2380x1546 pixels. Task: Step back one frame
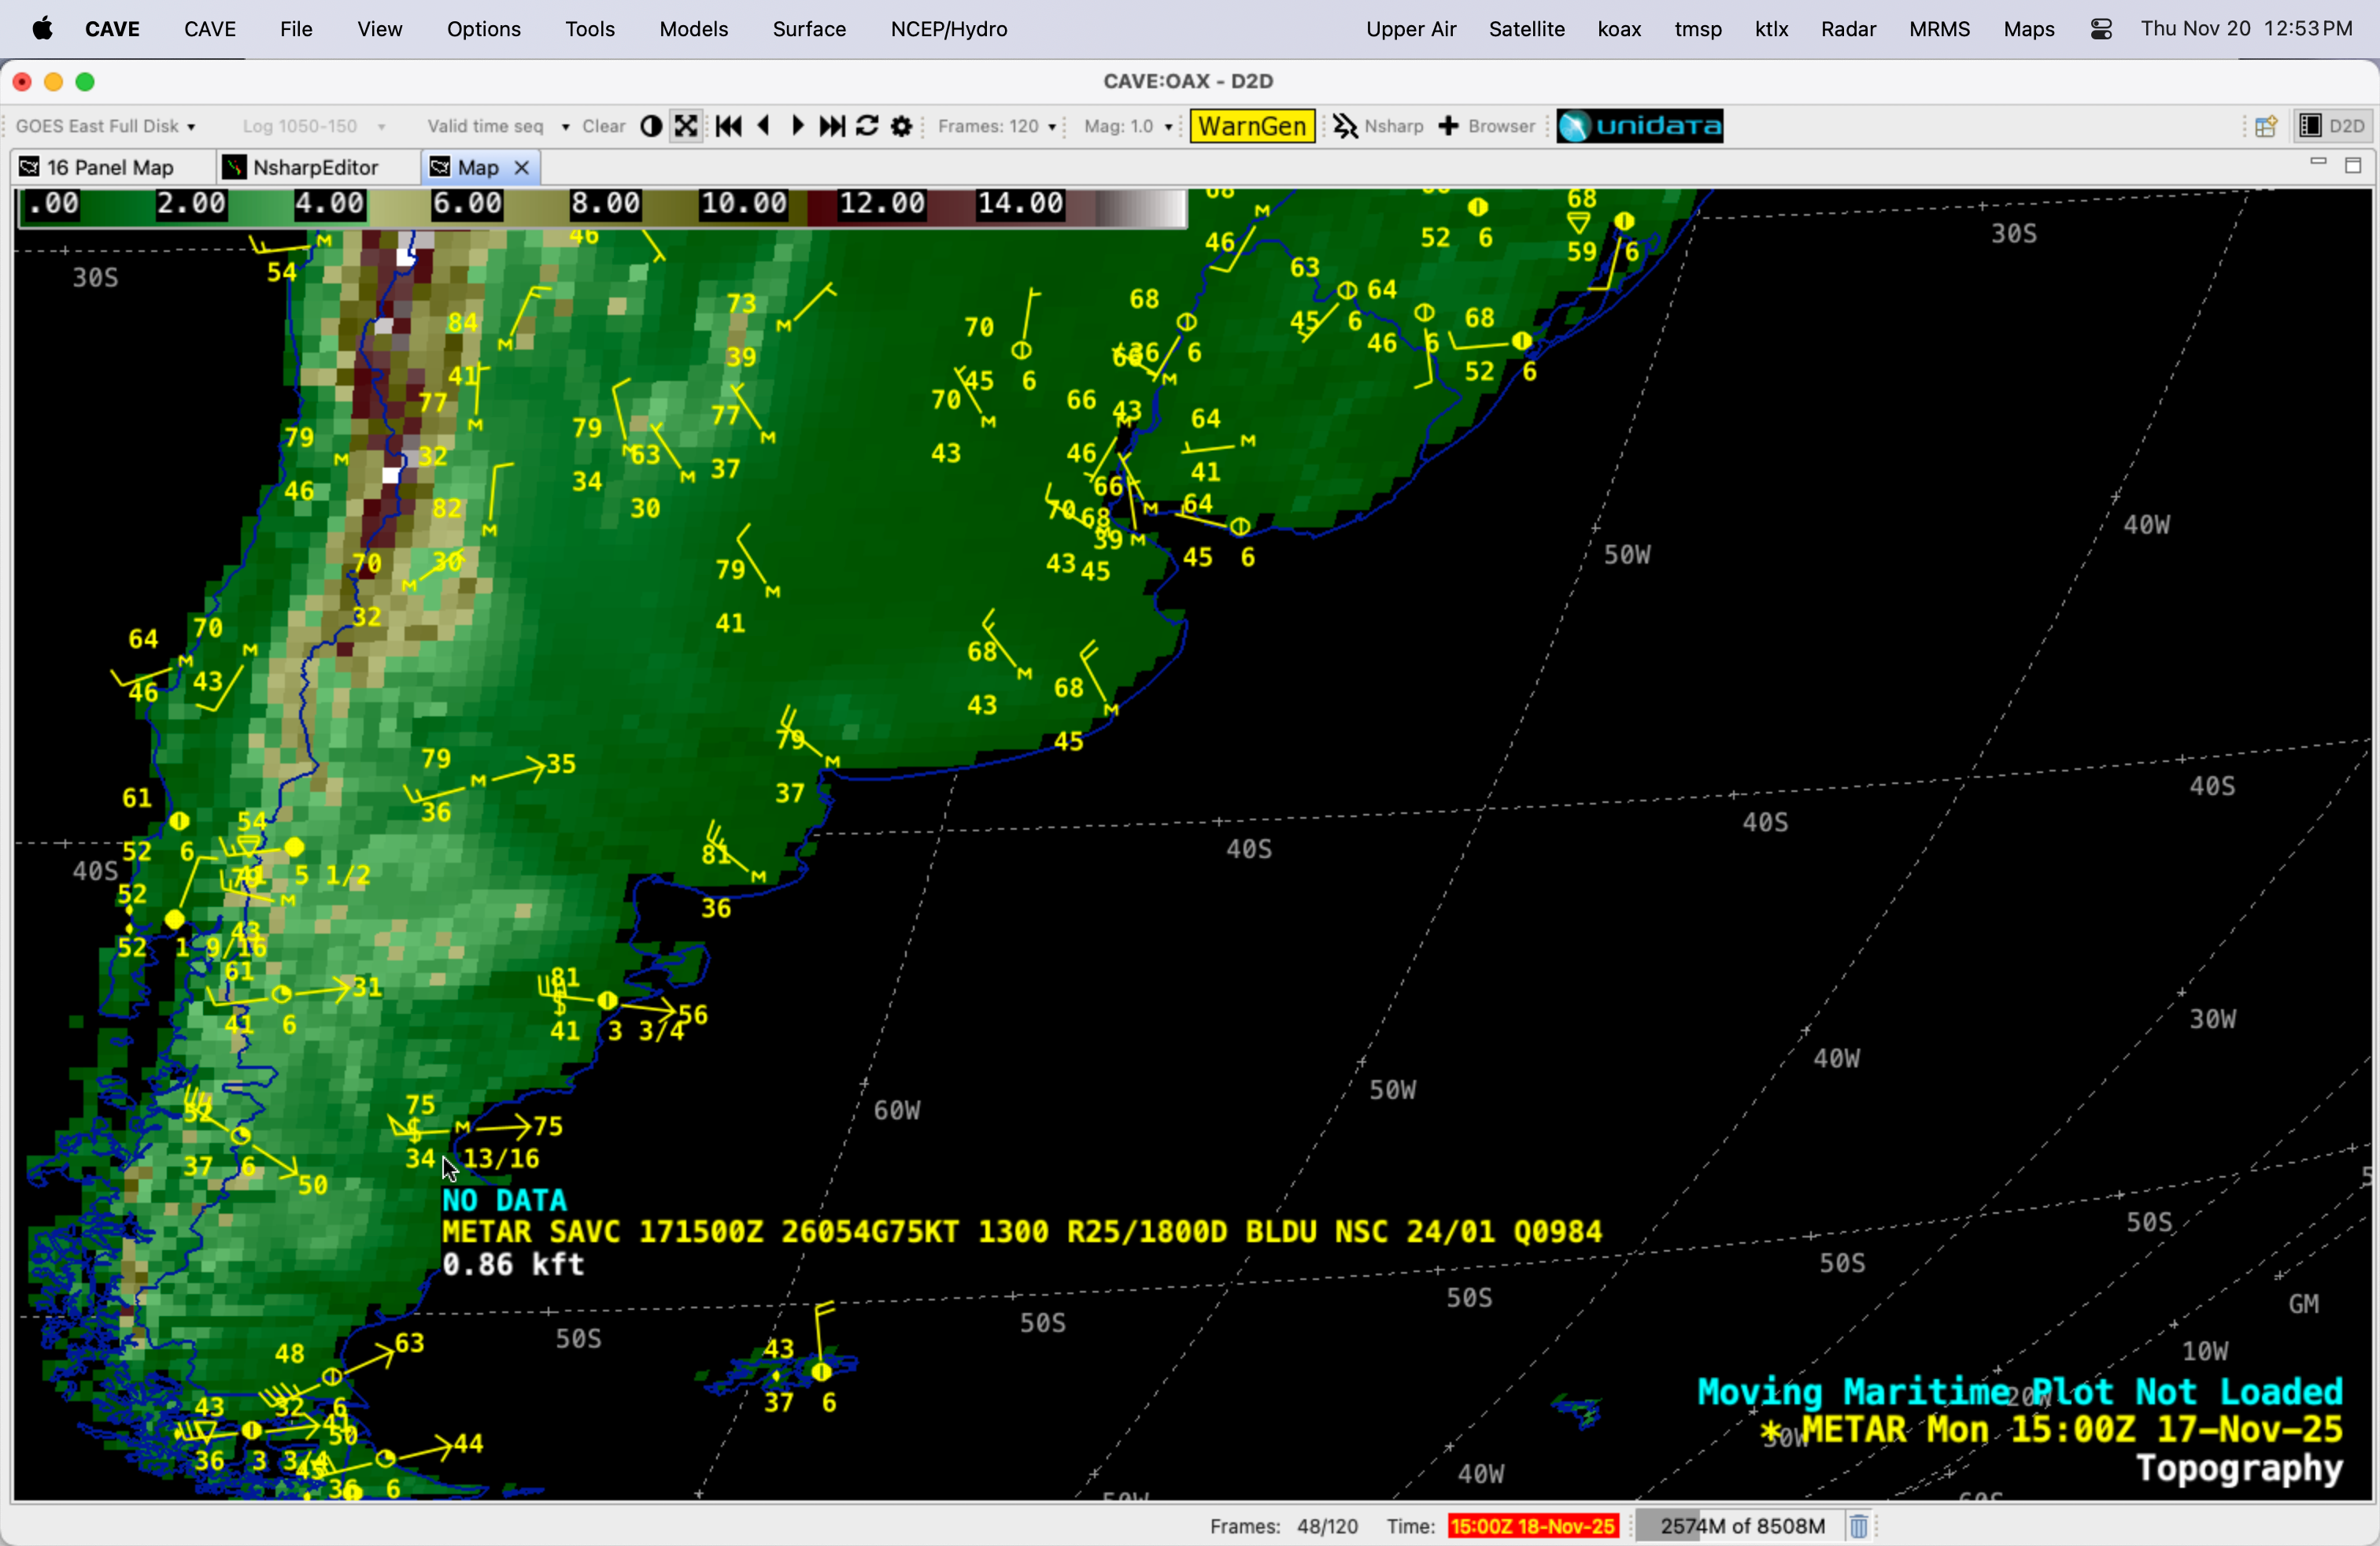click(764, 126)
